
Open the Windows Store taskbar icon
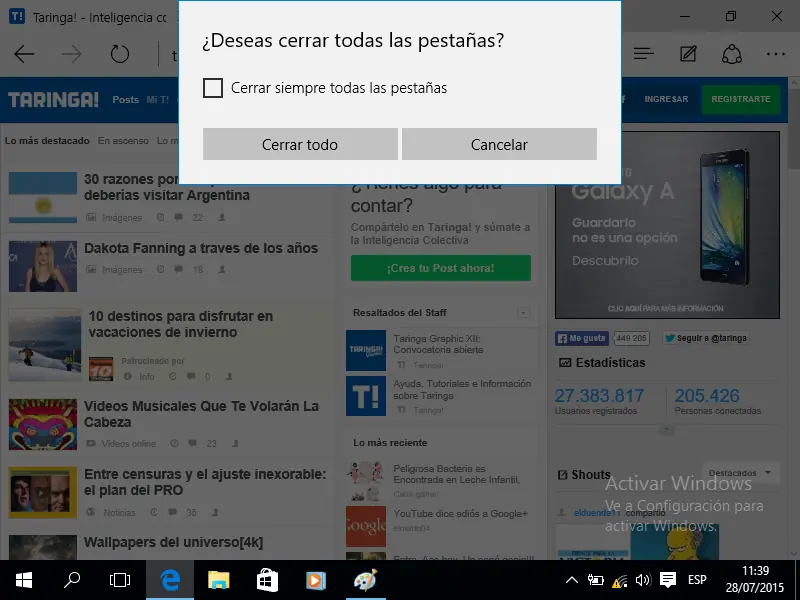pyautogui.click(x=267, y=580)
